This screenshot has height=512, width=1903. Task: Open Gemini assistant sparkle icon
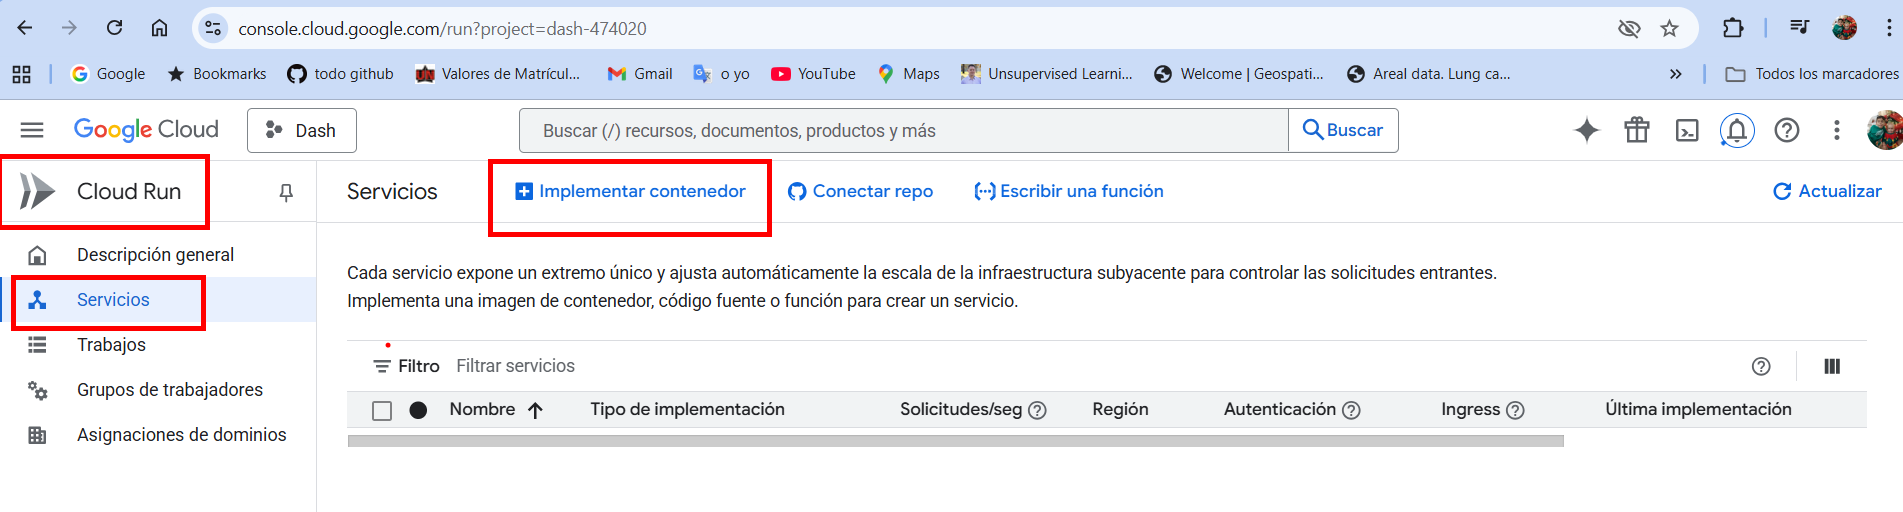coord(1586,130)
